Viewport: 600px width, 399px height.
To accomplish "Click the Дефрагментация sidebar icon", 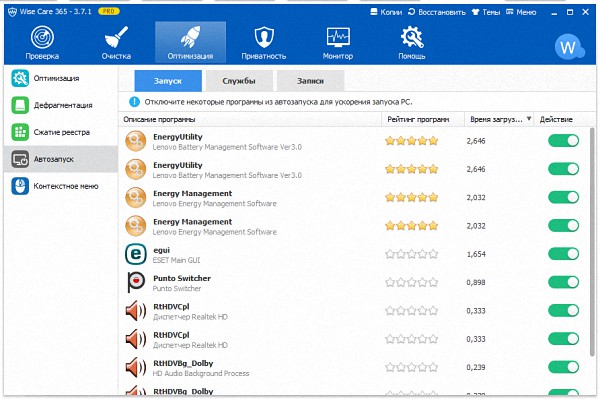I will coord(20,105).
